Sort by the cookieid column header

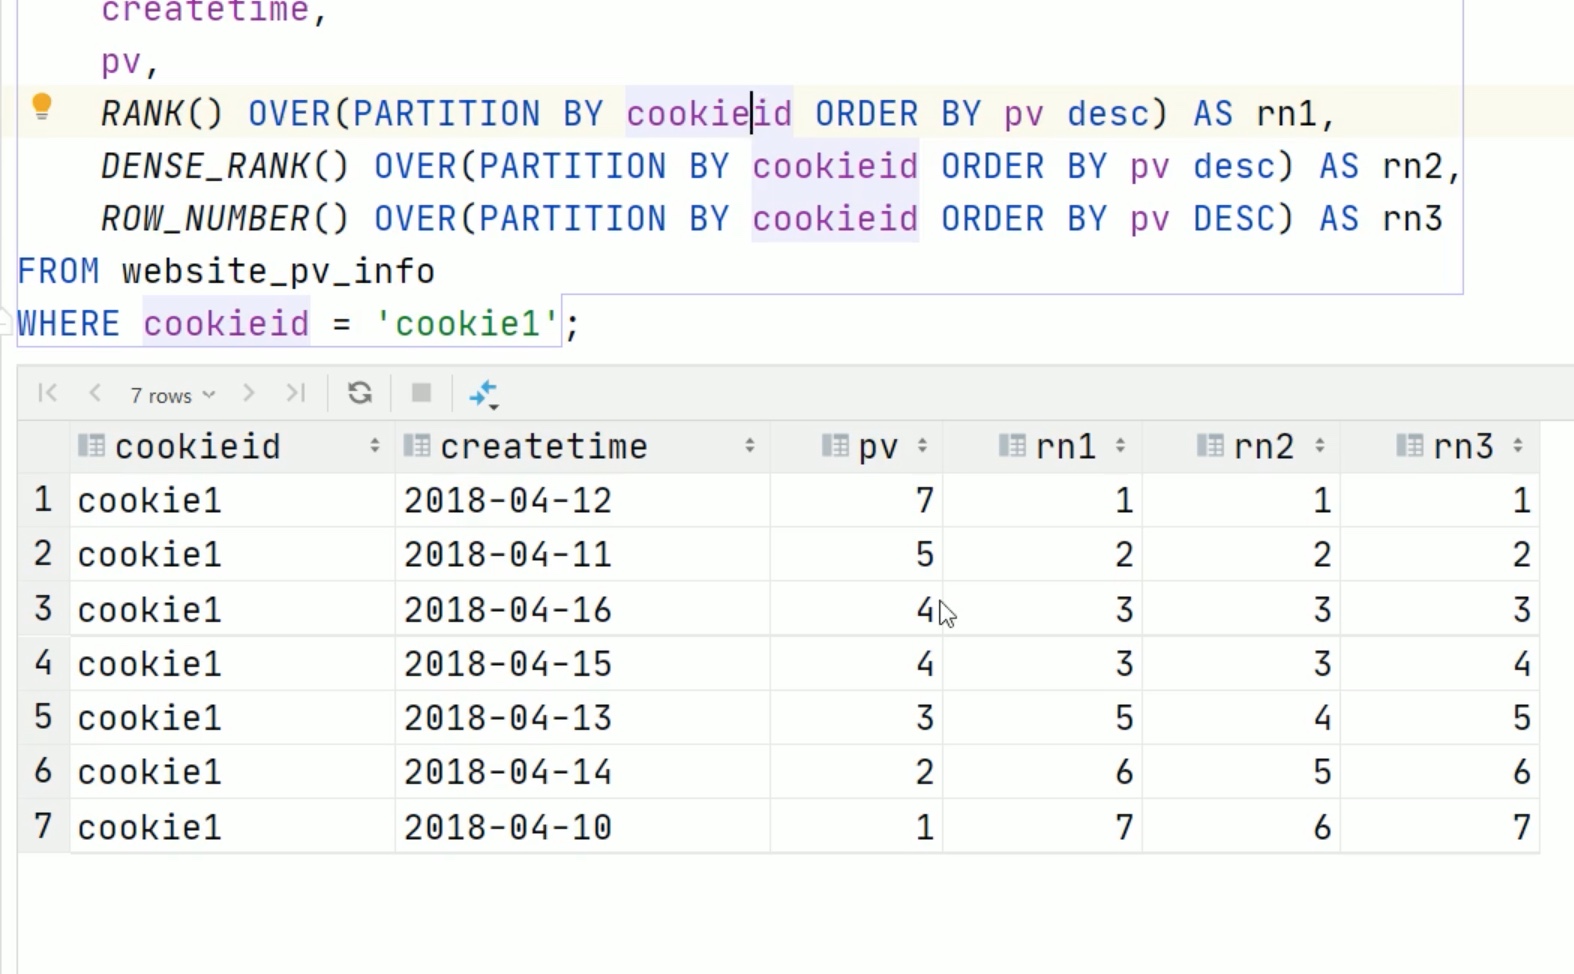click(230, 446)
